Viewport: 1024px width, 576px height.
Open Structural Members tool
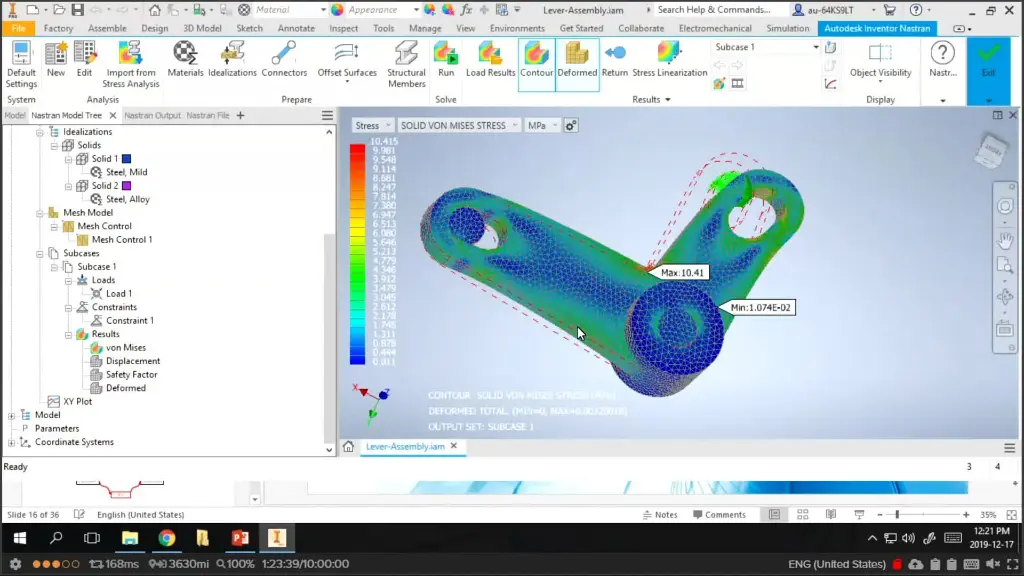pyautogui.click(x=406, y=64)
